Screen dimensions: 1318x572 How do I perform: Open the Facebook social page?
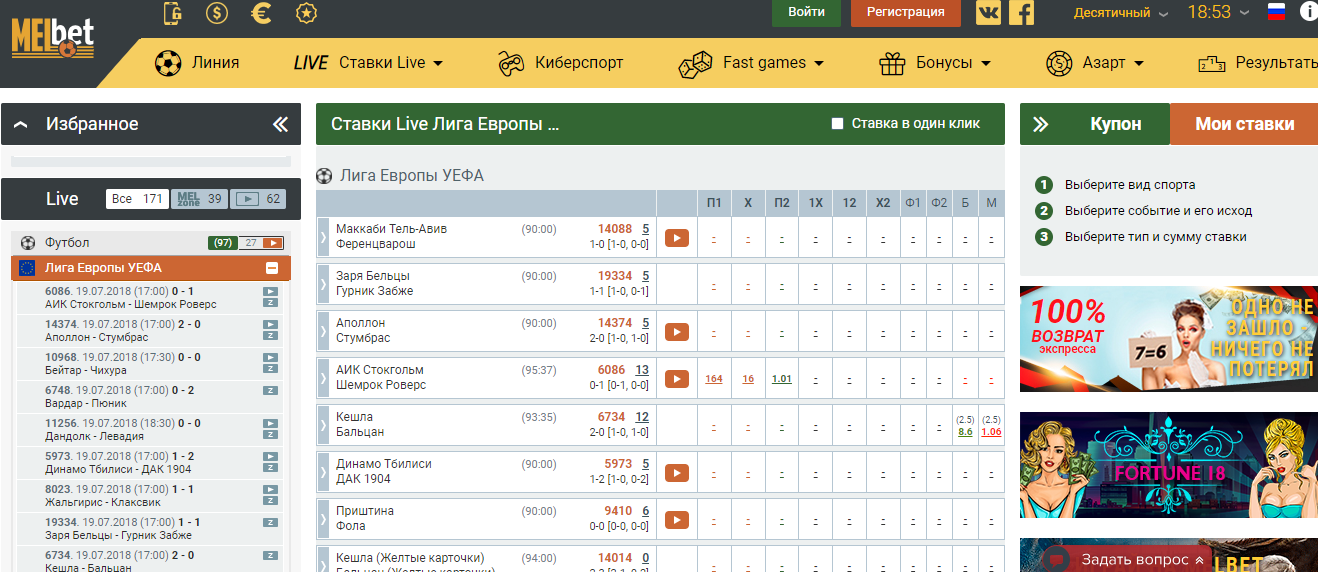1021,12
